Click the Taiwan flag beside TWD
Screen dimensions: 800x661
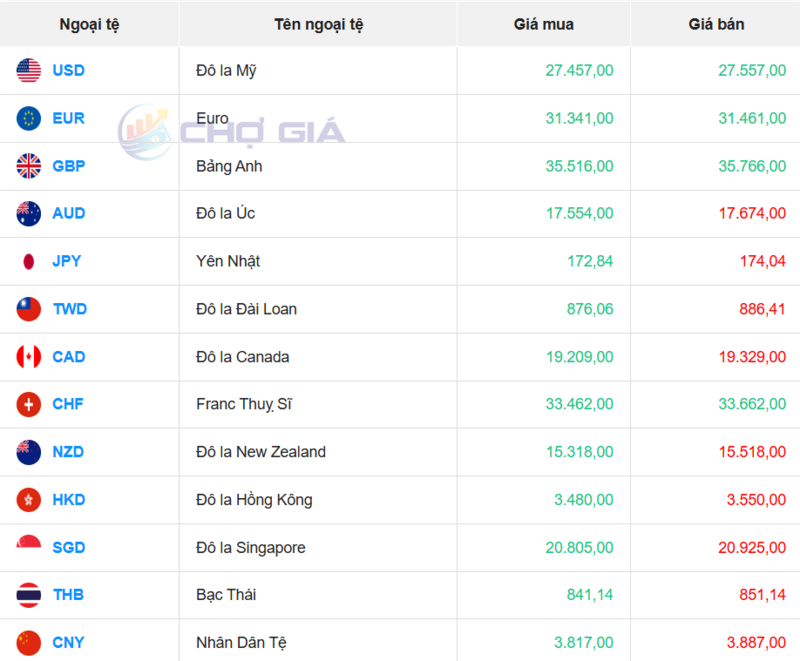[x=28, y=309]
